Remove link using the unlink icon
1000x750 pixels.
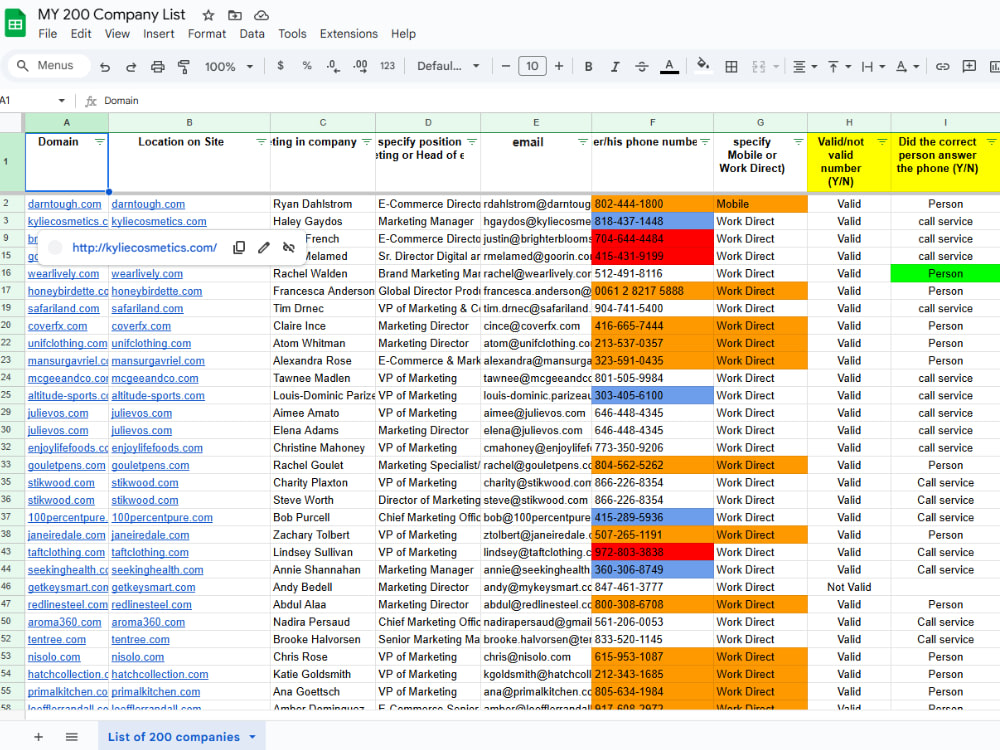click(289, 247)
